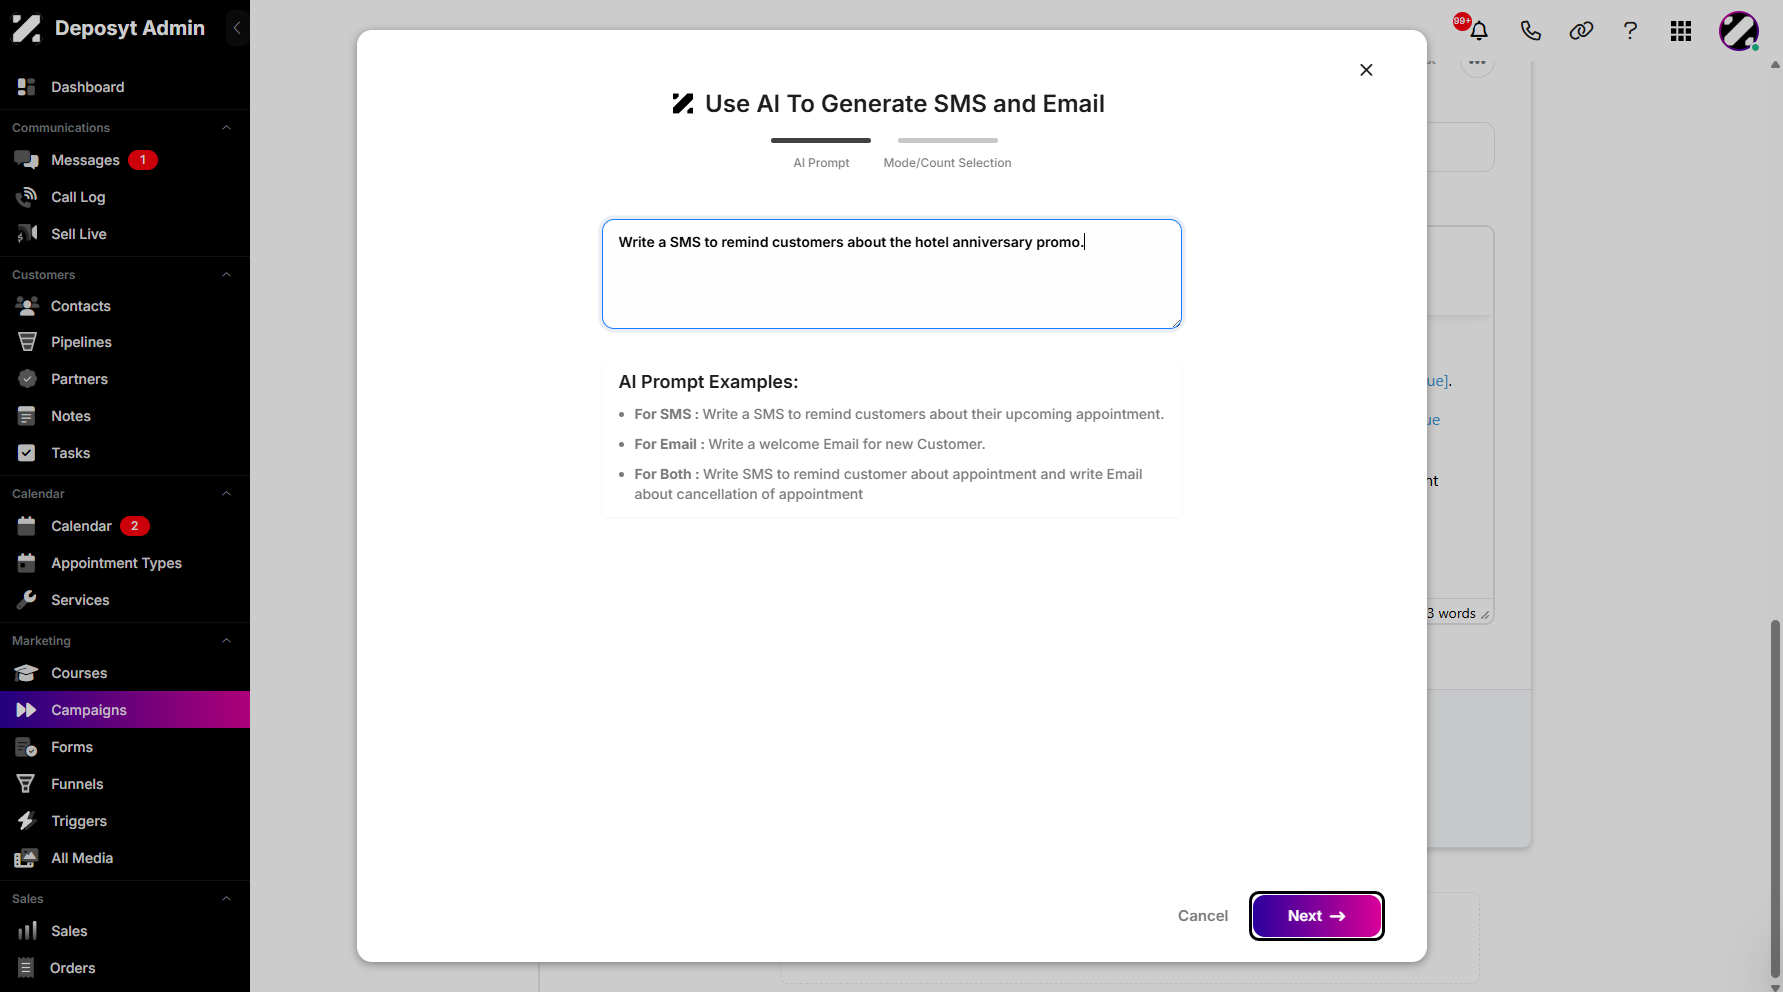Select the Mode/Count Selection step tab

coord(947,153)
